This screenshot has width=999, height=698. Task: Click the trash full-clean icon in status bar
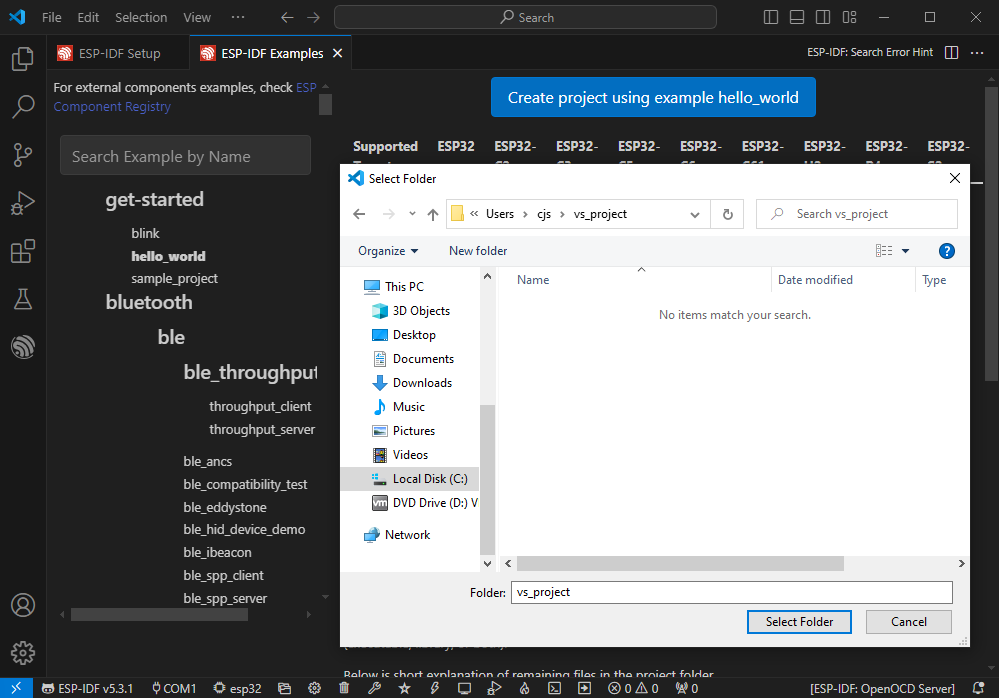344,688
